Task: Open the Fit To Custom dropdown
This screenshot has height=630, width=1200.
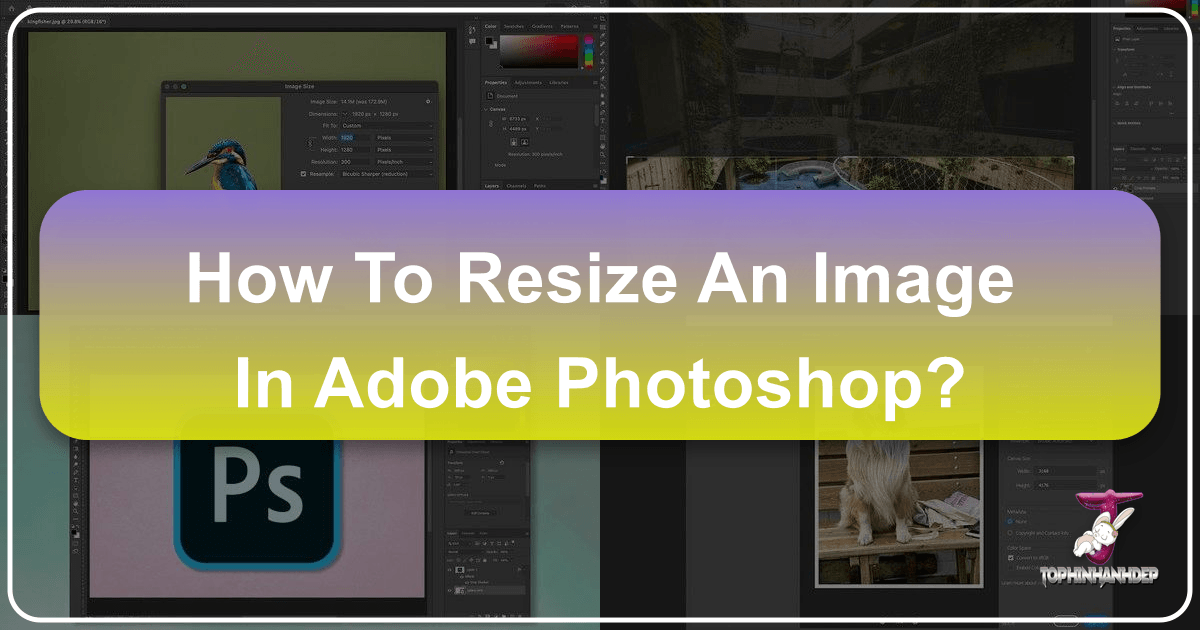Action: coord(388,125)
